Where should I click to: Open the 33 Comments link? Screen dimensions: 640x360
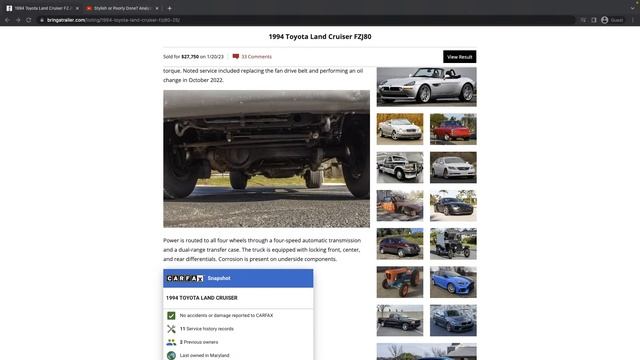click(x=256, y=57)
